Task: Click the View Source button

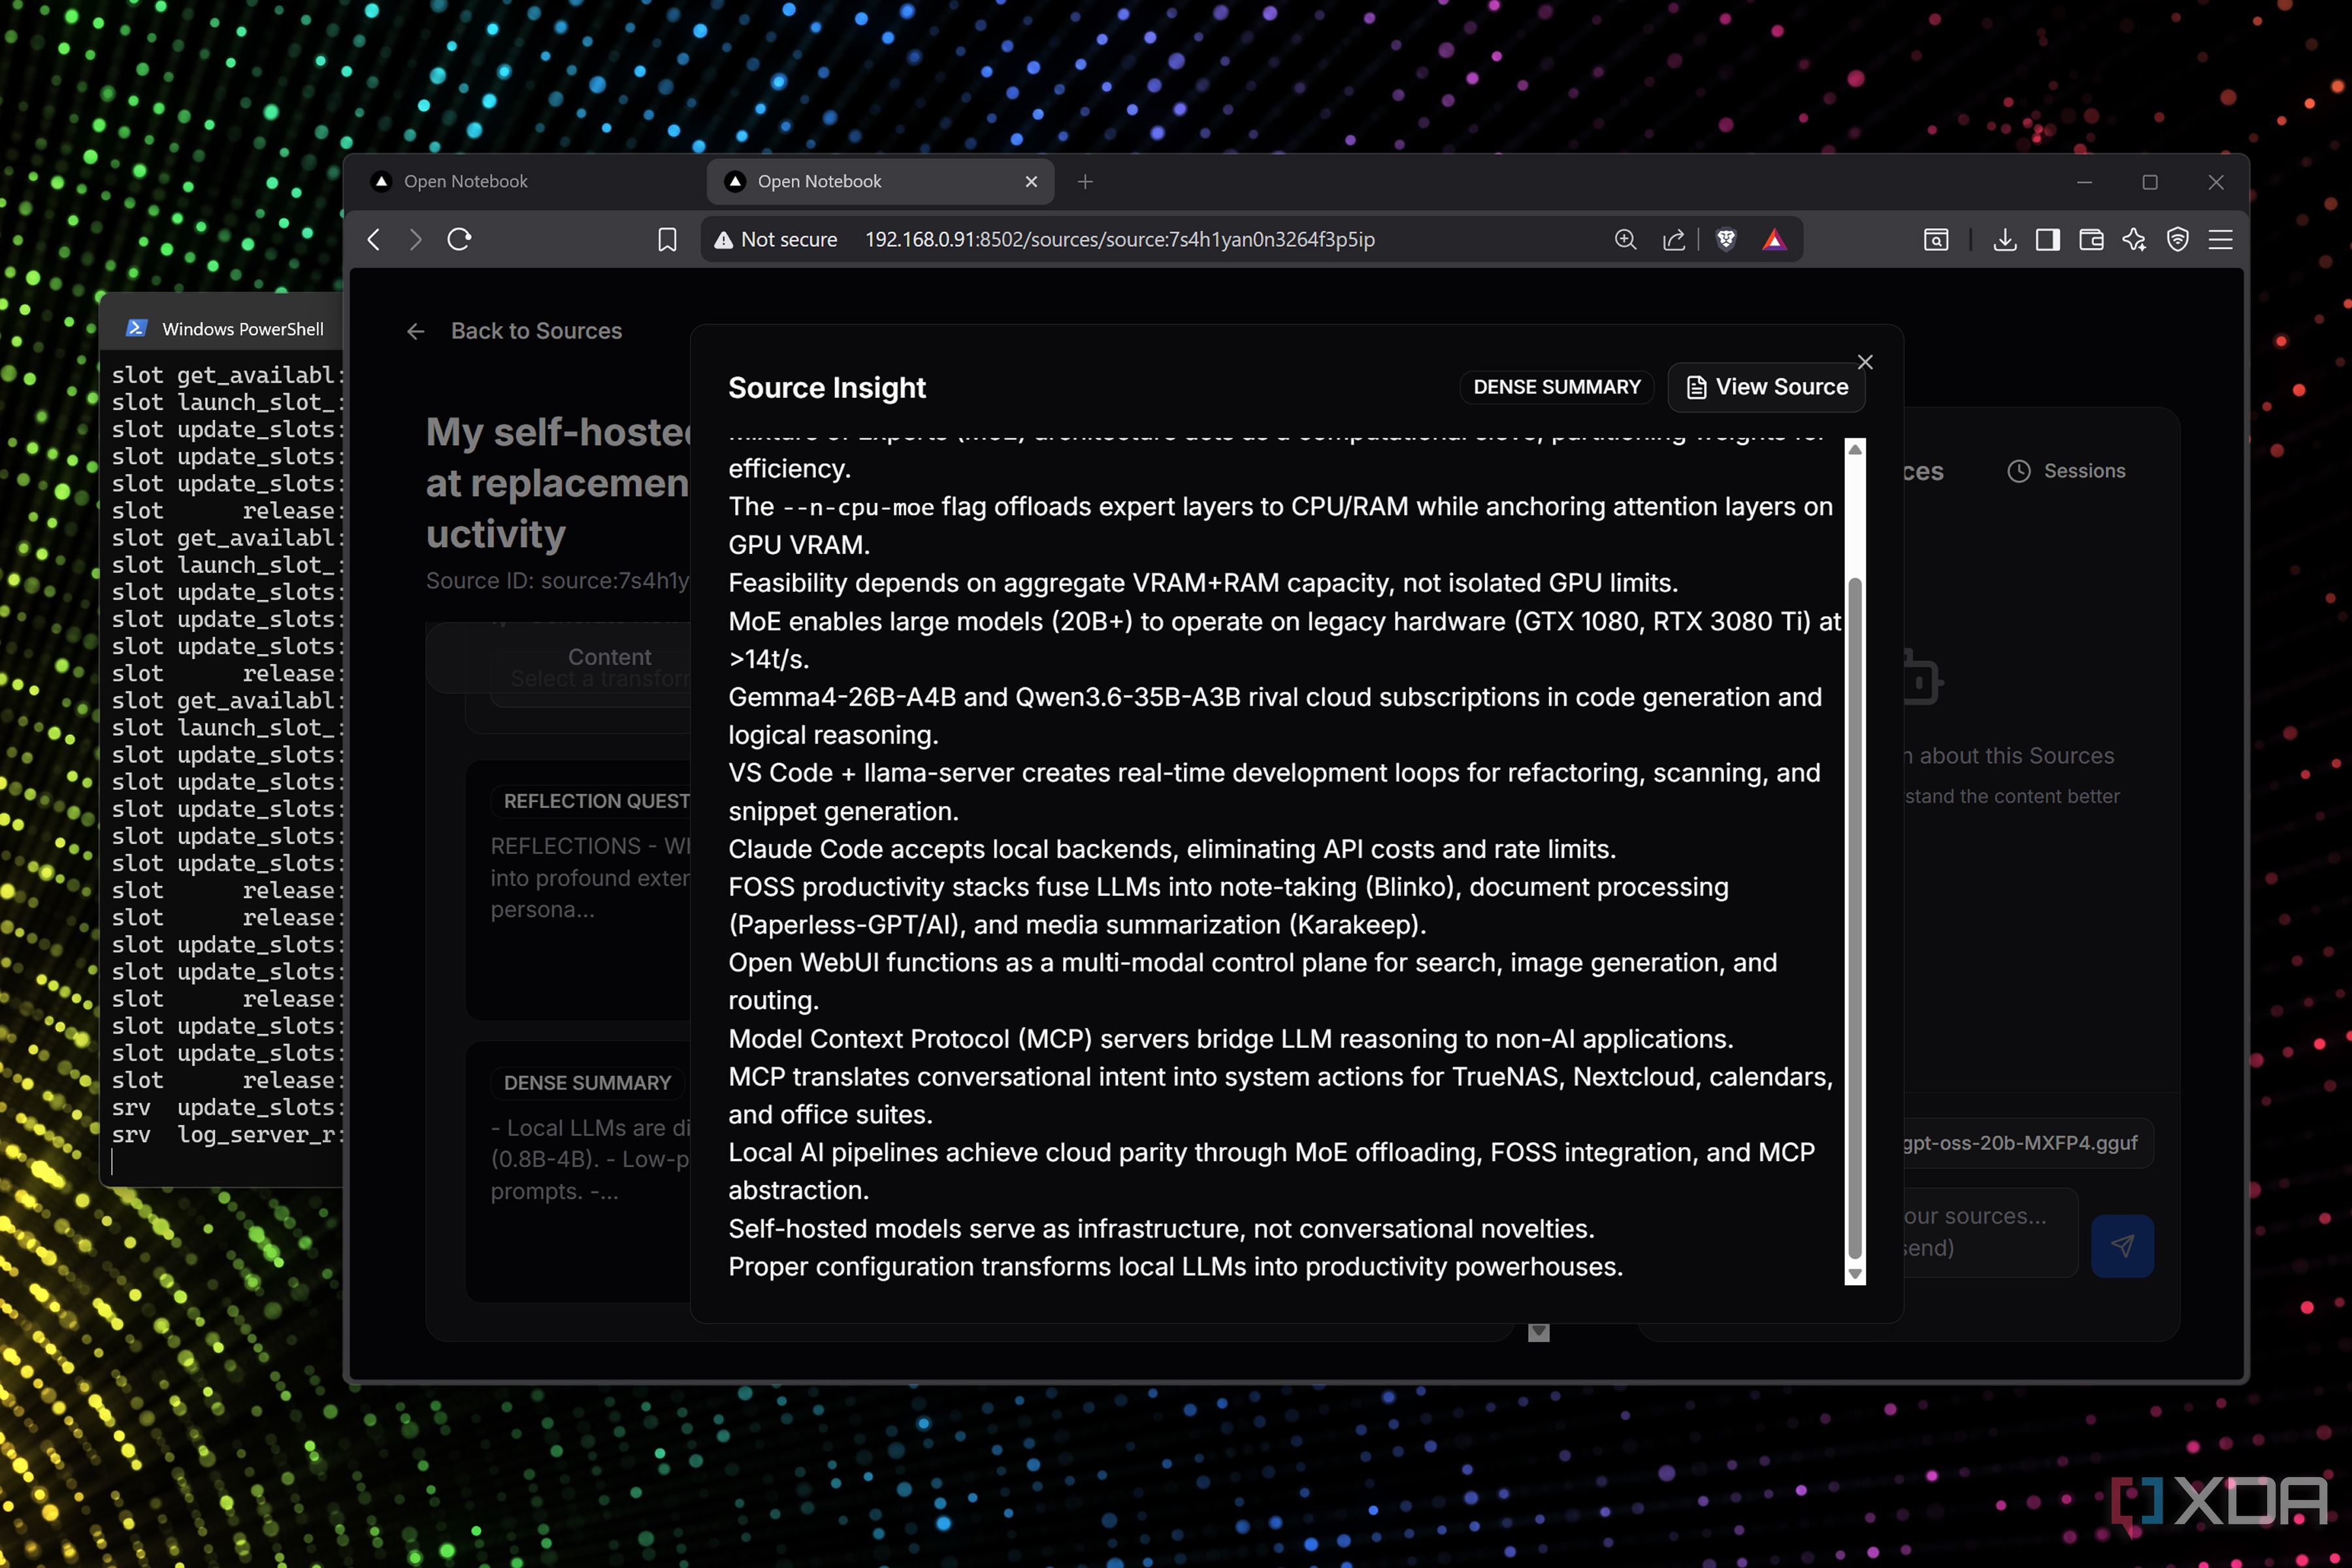Action: click(1766, 387)
